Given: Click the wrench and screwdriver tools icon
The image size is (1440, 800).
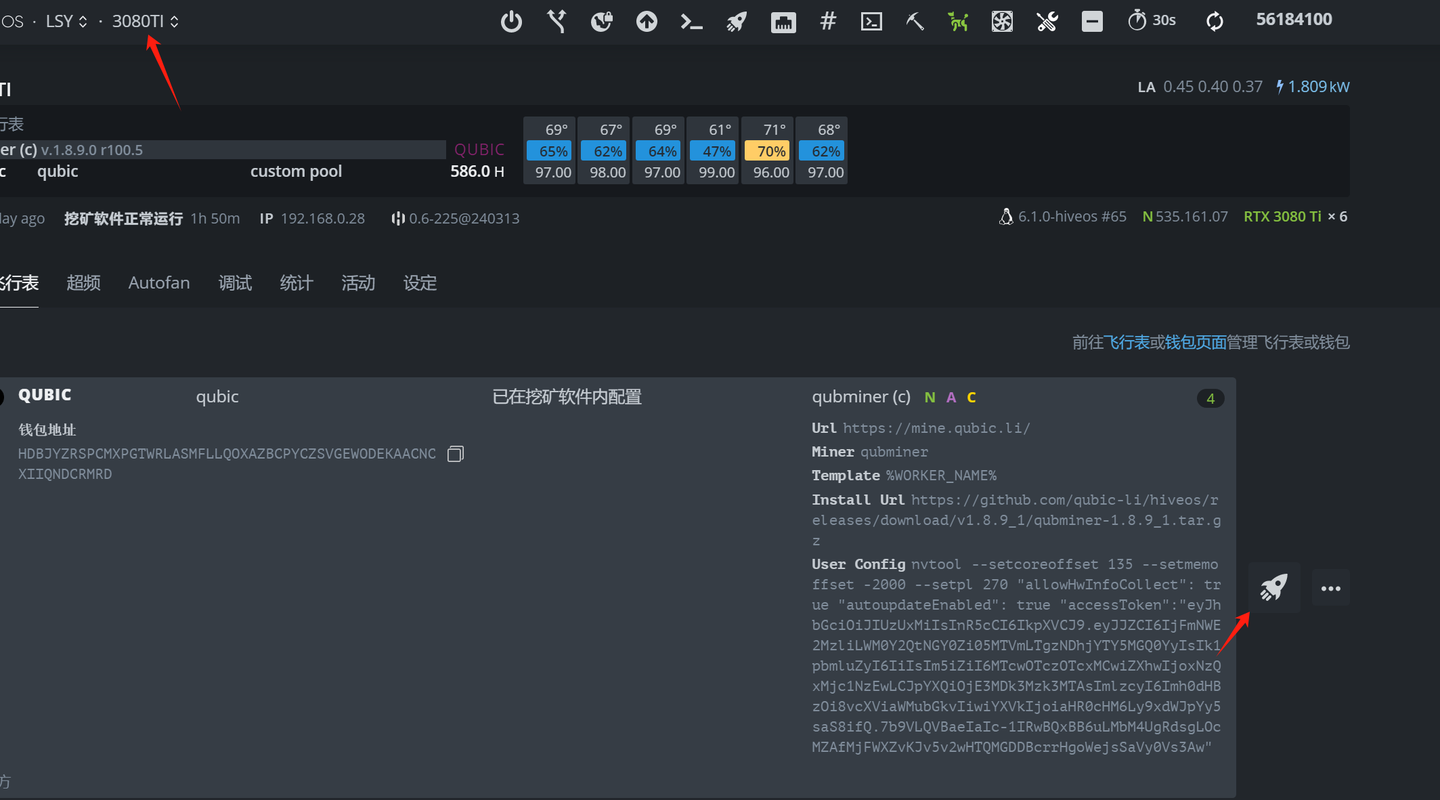Looking at the screenshot, I should (x=1047, y=21).
